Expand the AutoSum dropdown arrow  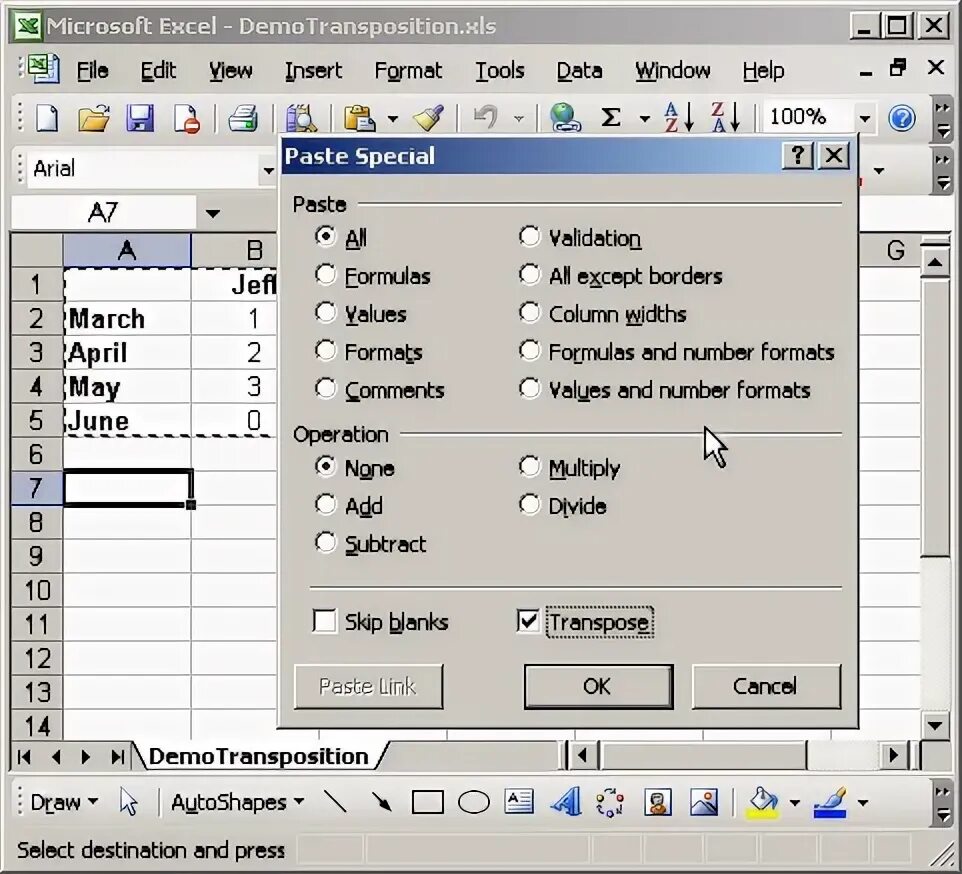tap(644, 117)
